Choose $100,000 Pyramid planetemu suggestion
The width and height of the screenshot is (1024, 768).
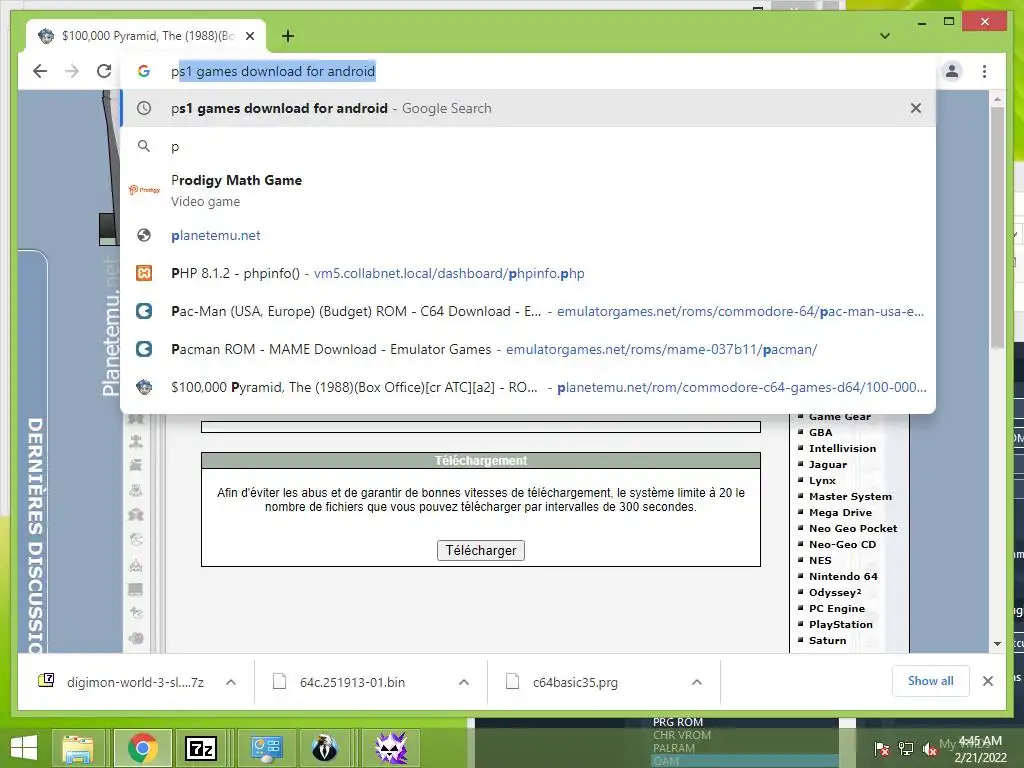[528, 387]
